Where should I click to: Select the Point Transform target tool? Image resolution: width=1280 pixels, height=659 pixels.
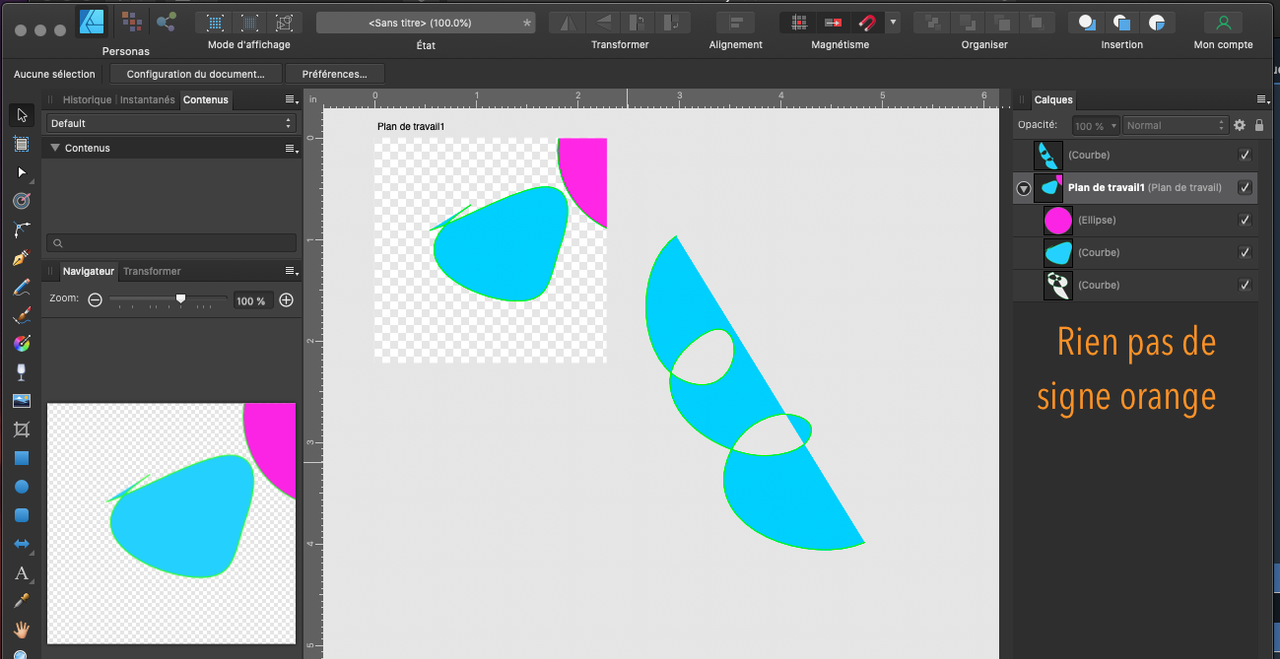(21, 201)
